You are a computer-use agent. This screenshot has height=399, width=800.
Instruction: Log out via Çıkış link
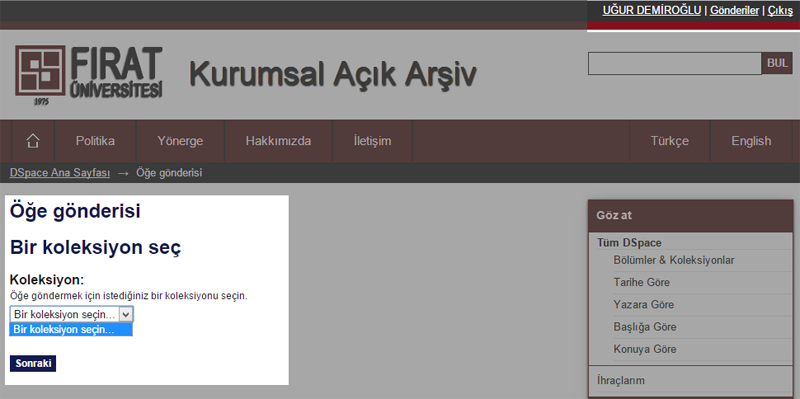click(780, 10)
